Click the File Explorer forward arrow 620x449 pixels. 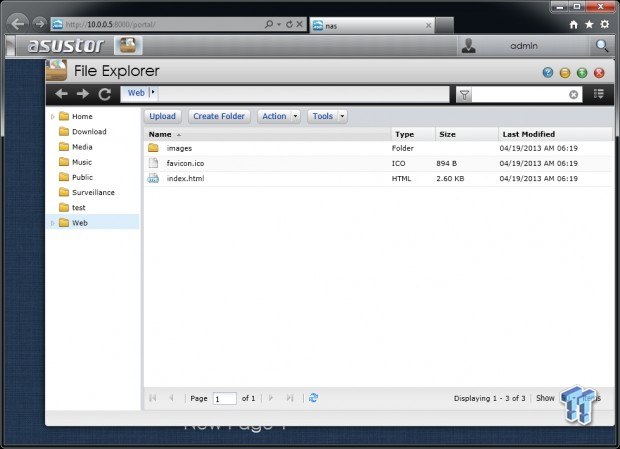pos(83,94)
